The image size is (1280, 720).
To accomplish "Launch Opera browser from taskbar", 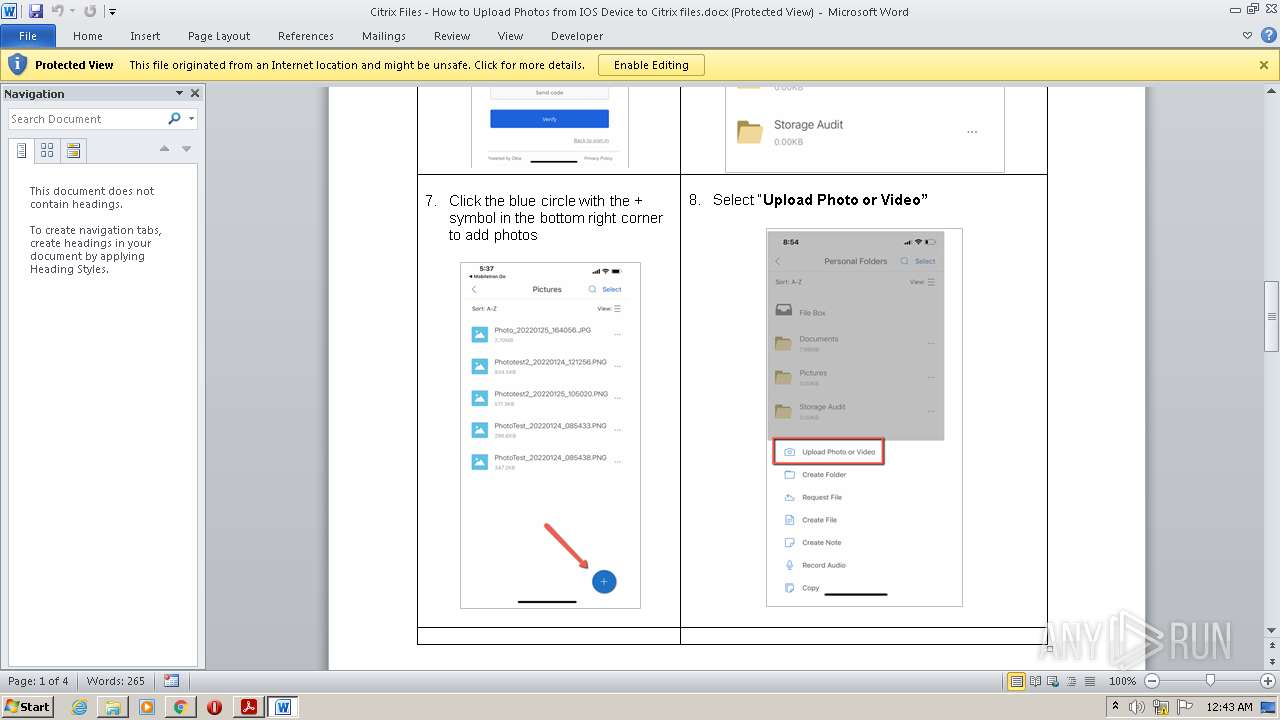I will 214,707.
